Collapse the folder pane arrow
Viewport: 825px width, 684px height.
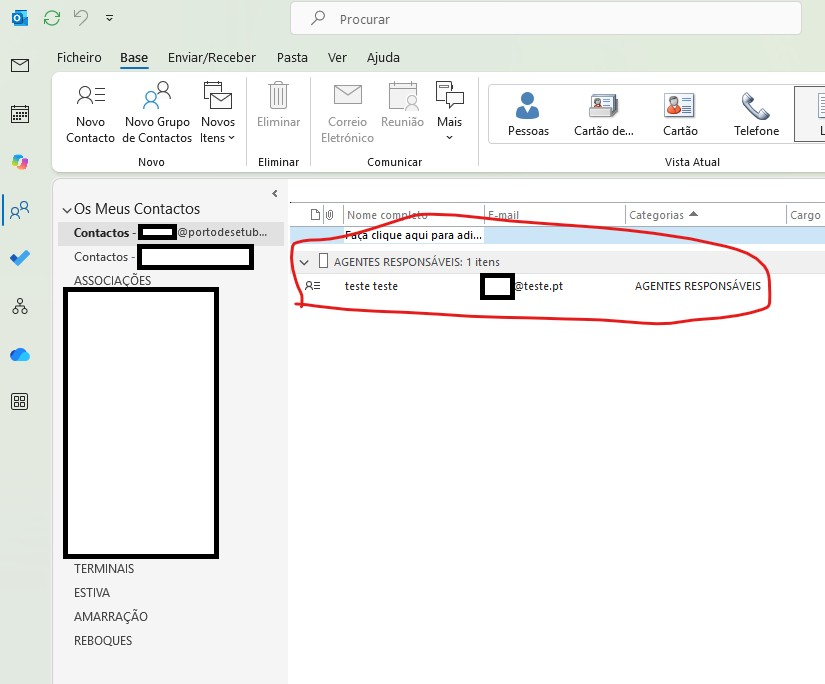coord(275,194)
